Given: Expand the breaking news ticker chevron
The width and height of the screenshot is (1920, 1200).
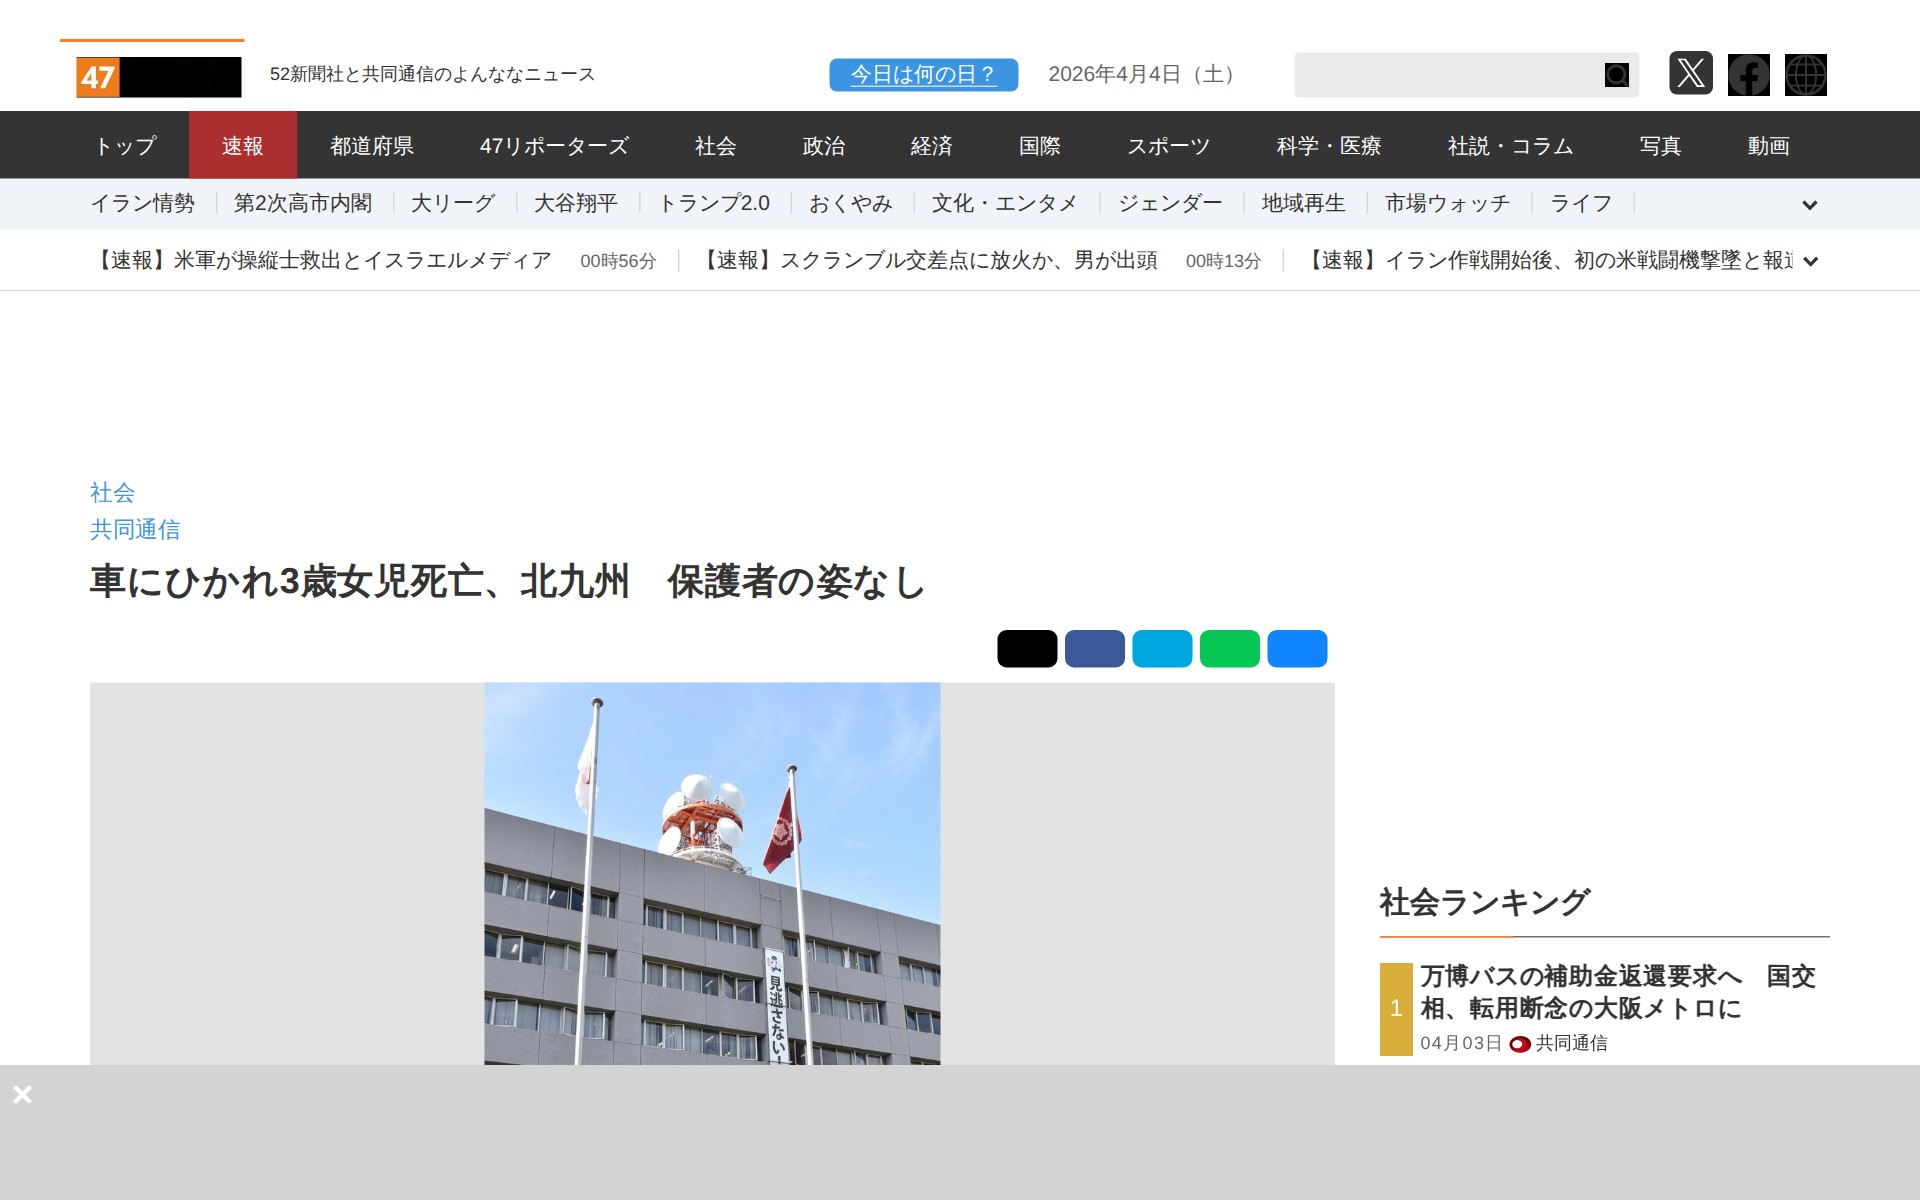Looking at the screenshot, I should click(x=1809, y=262).
